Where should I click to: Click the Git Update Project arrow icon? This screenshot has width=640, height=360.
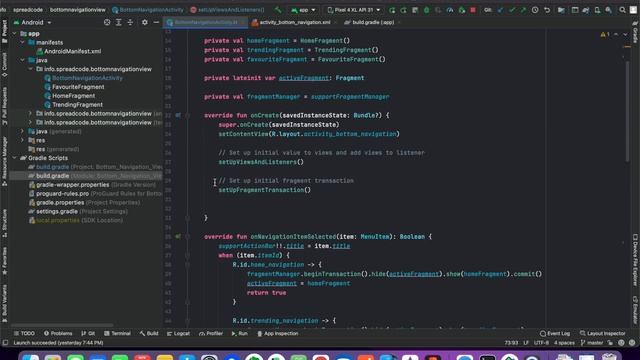click(x=500, y=10)
